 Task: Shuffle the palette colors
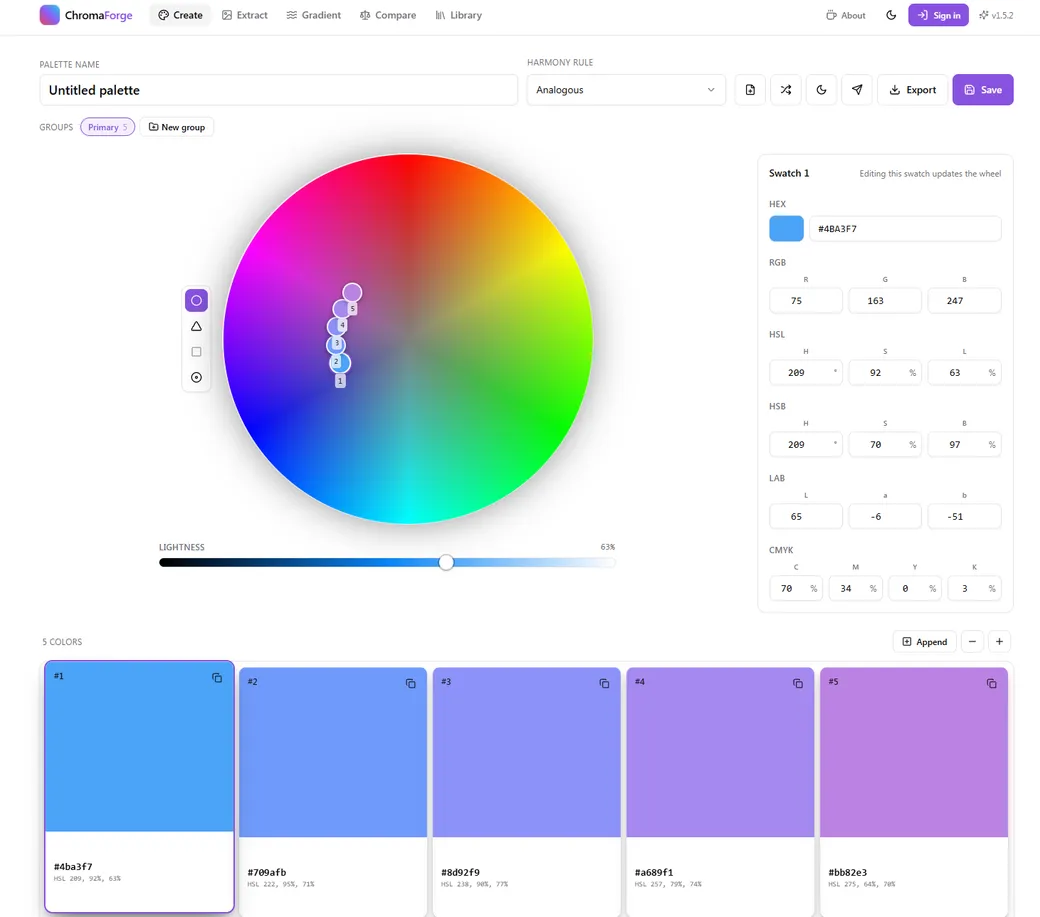(x=786, y=90)
